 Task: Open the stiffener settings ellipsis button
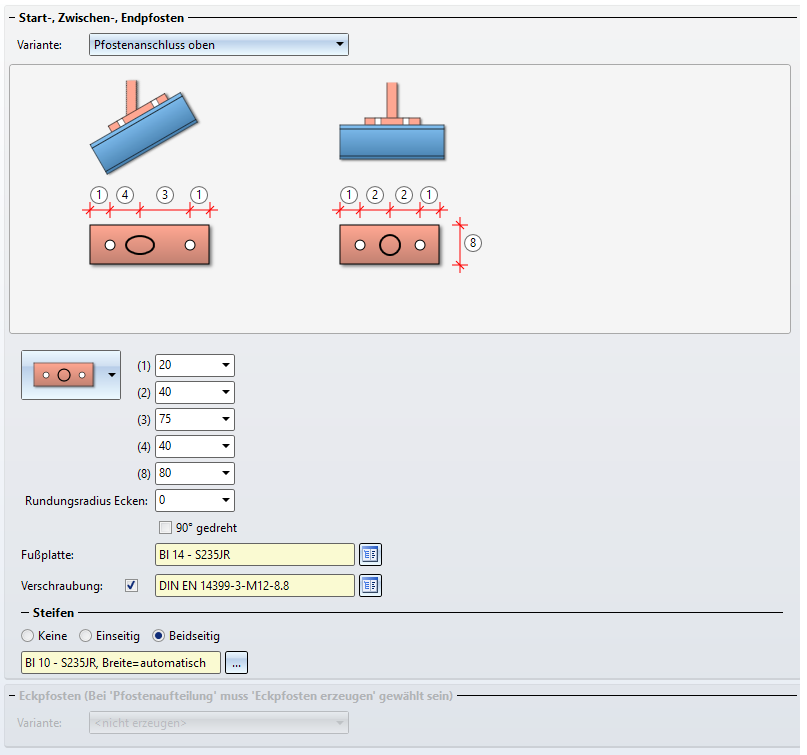pyautogui.click(x=236, y=662)
